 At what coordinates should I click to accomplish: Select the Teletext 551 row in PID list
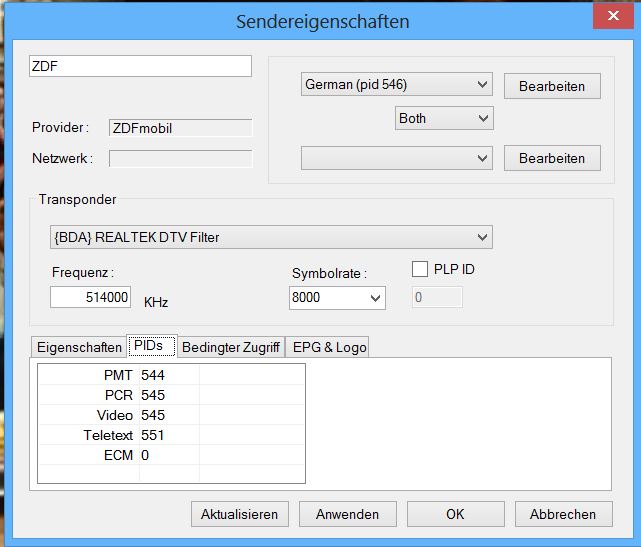pyautogui.click(x=150, y=435)
